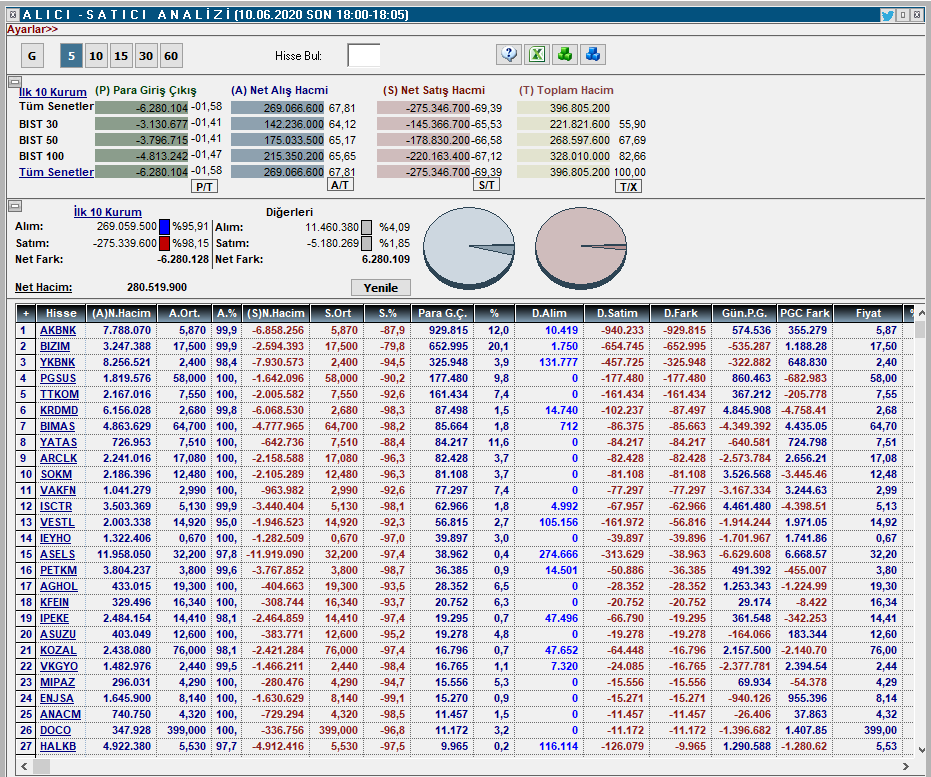Click the P/T button
931x777 pixels.
click(204, 186)
